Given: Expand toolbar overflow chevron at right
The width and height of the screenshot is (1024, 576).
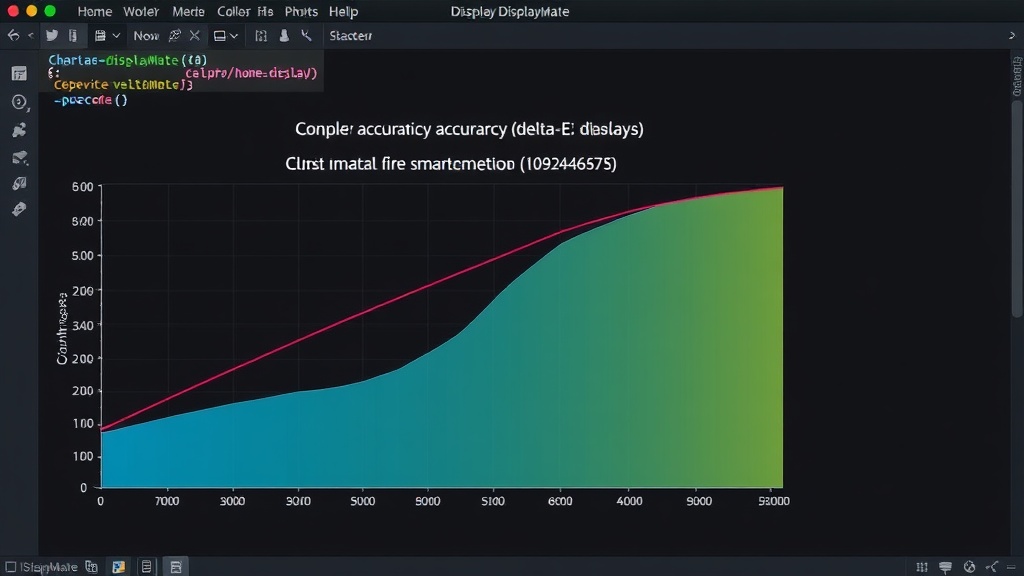Looking at the screenshot, I should tap(1012, 36).
